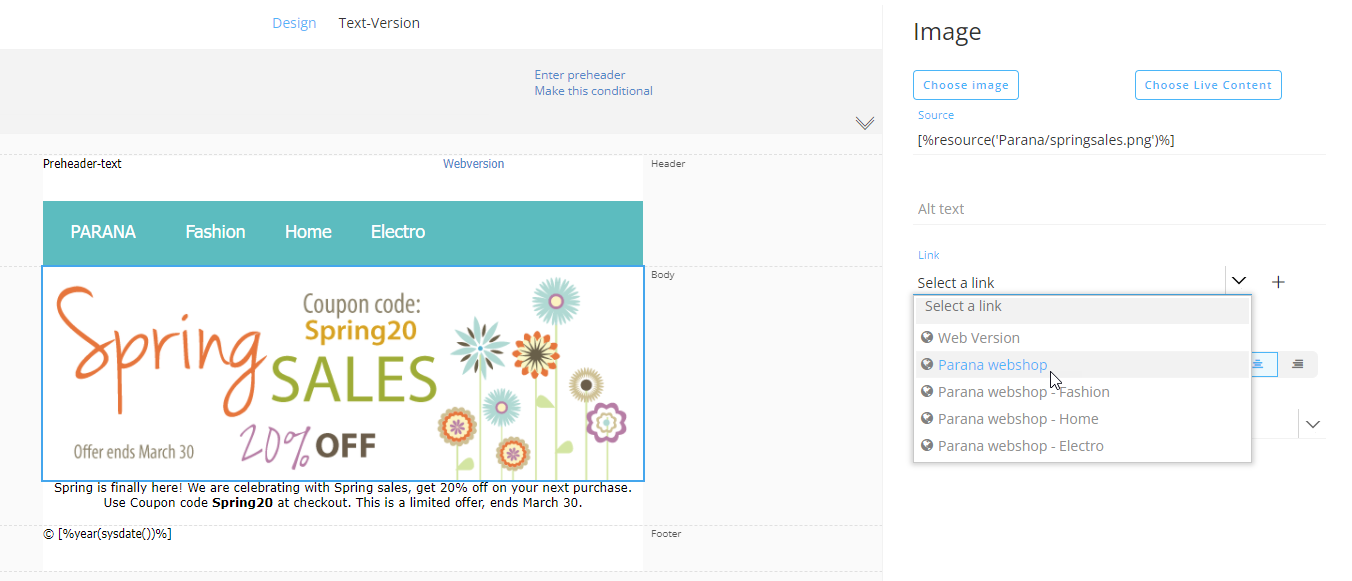Switch to the Text-Version tab

pos(379,23)
